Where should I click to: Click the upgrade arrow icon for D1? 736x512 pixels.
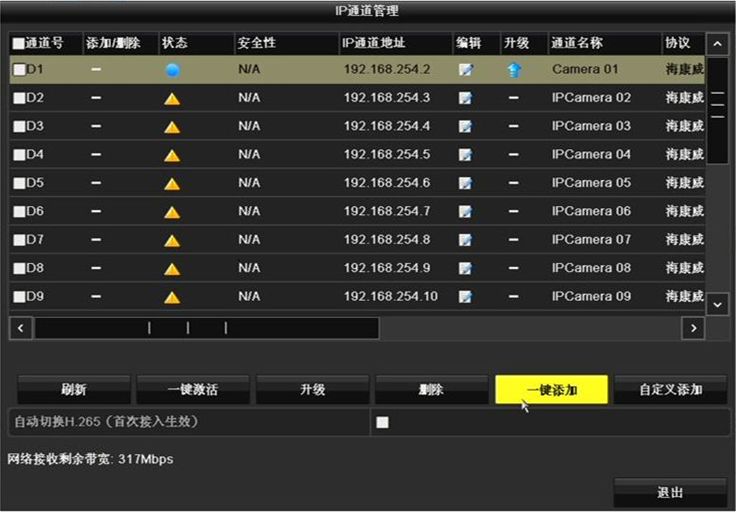(514, 70)
